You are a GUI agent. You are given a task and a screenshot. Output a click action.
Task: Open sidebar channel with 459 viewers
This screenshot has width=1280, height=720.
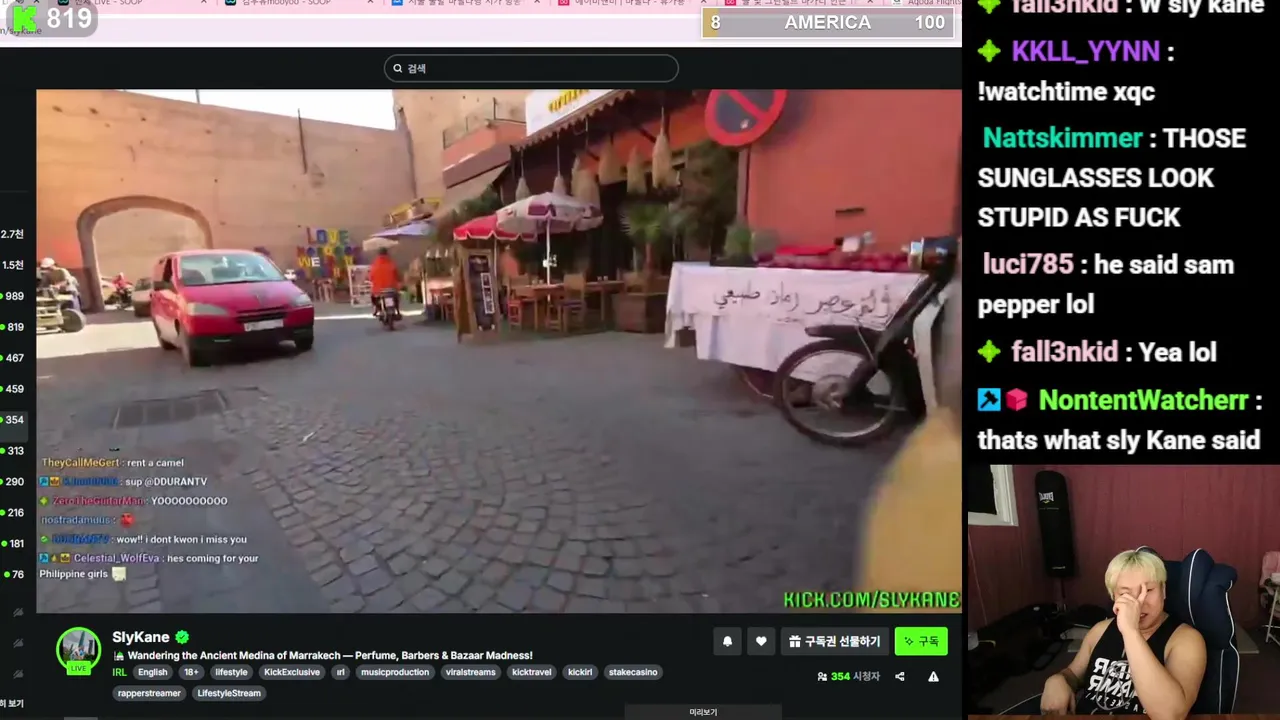point(12,389)
